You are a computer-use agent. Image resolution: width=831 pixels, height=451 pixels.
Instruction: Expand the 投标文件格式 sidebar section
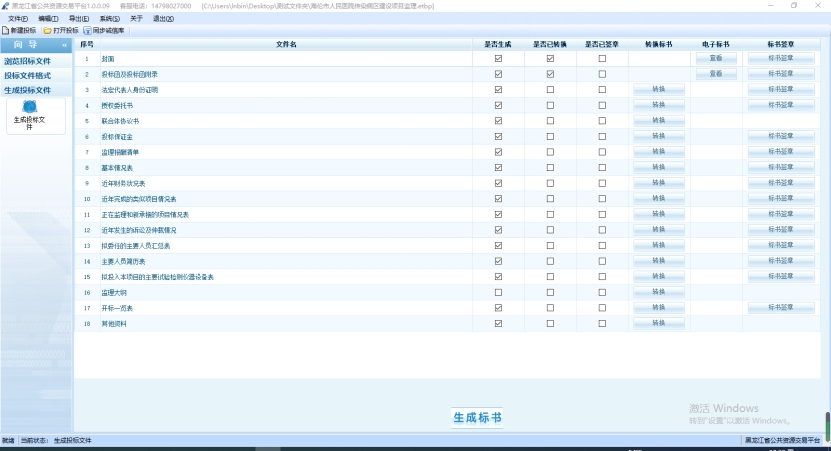point(27,75)
